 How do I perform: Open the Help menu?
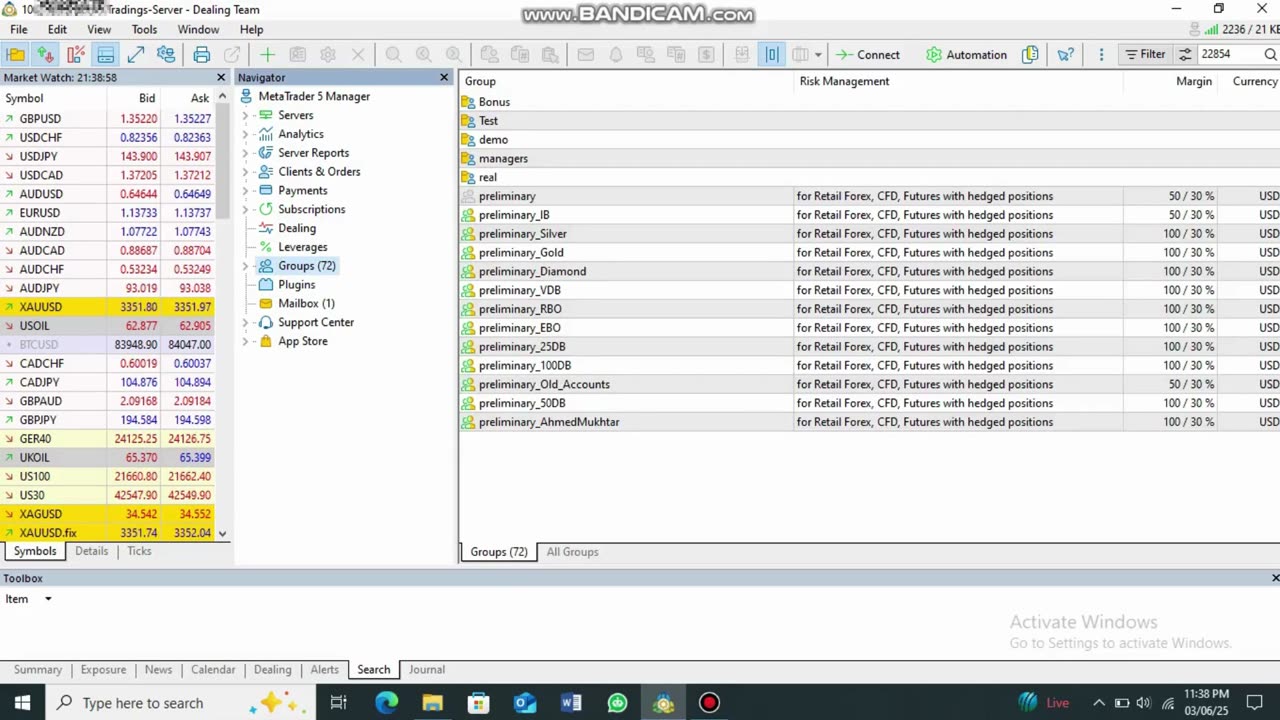click(251, 30)
